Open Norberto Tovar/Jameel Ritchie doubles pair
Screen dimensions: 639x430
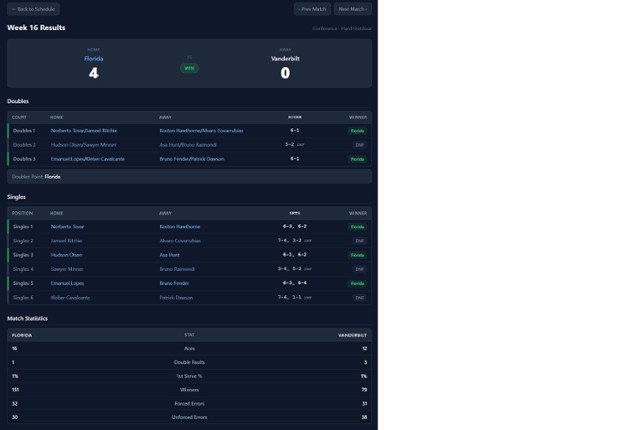tap(83, 130)
